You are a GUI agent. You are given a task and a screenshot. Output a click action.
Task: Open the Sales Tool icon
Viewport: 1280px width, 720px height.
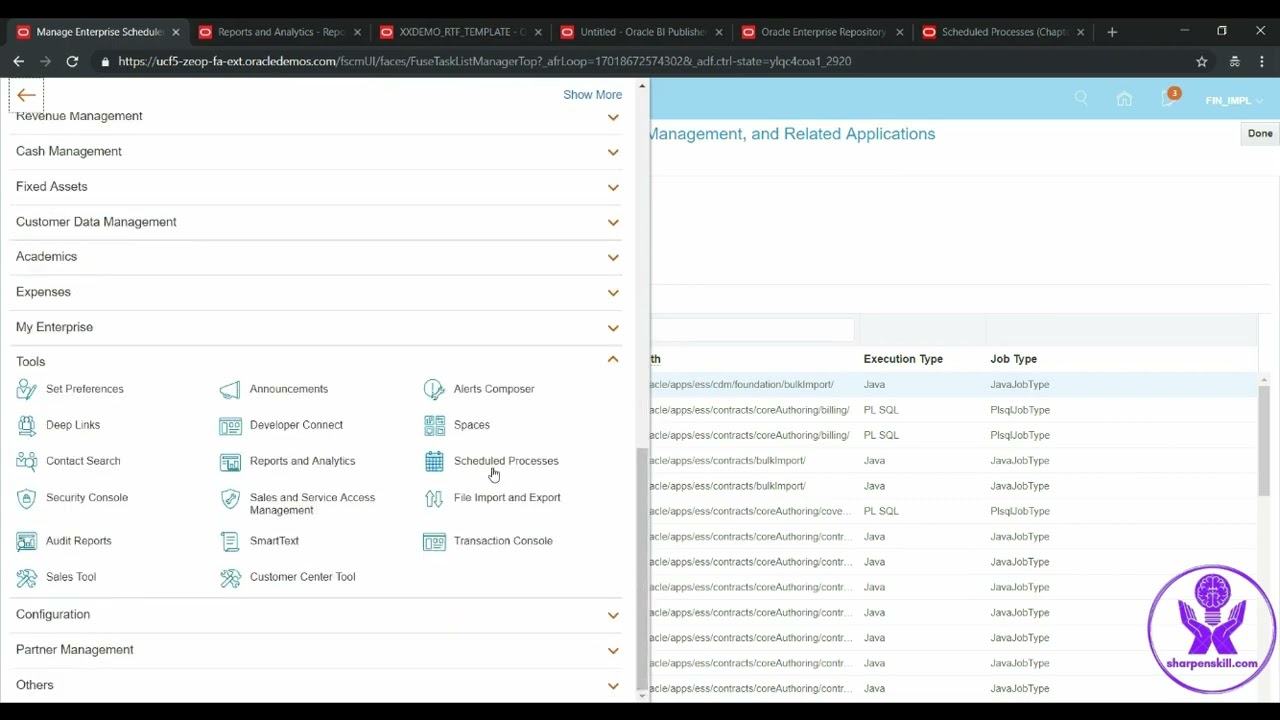tap(27, 577)
